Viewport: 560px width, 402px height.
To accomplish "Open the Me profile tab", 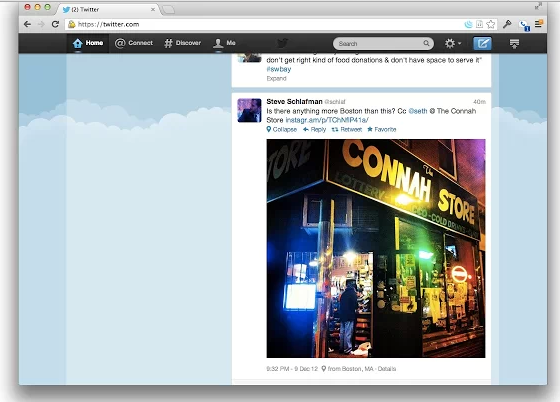I will click(224, 43).
